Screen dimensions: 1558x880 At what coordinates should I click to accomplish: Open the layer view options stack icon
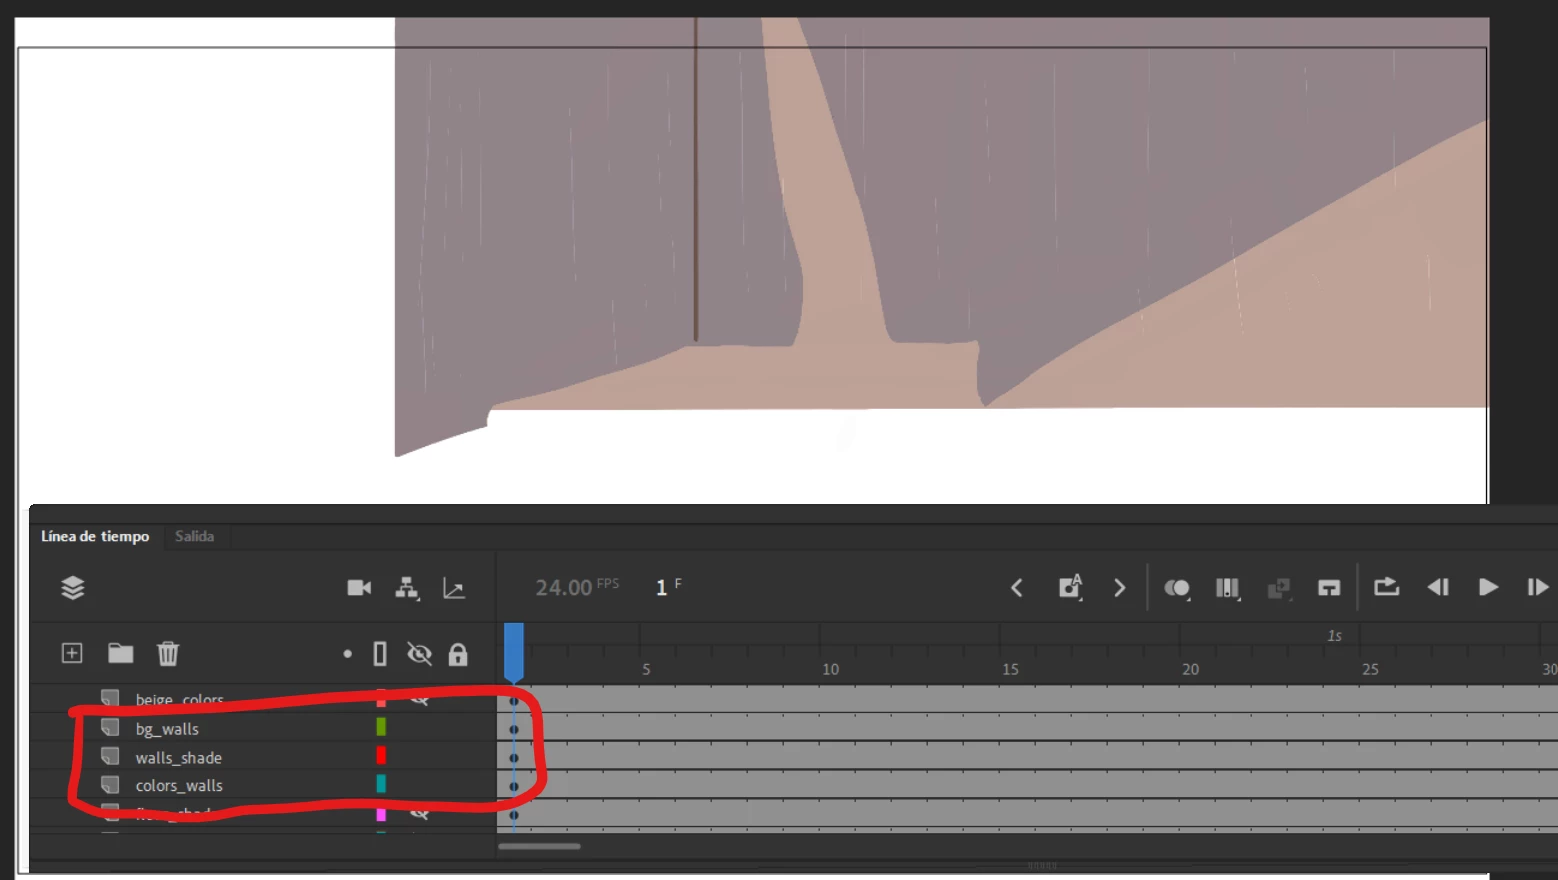point(73,588)
